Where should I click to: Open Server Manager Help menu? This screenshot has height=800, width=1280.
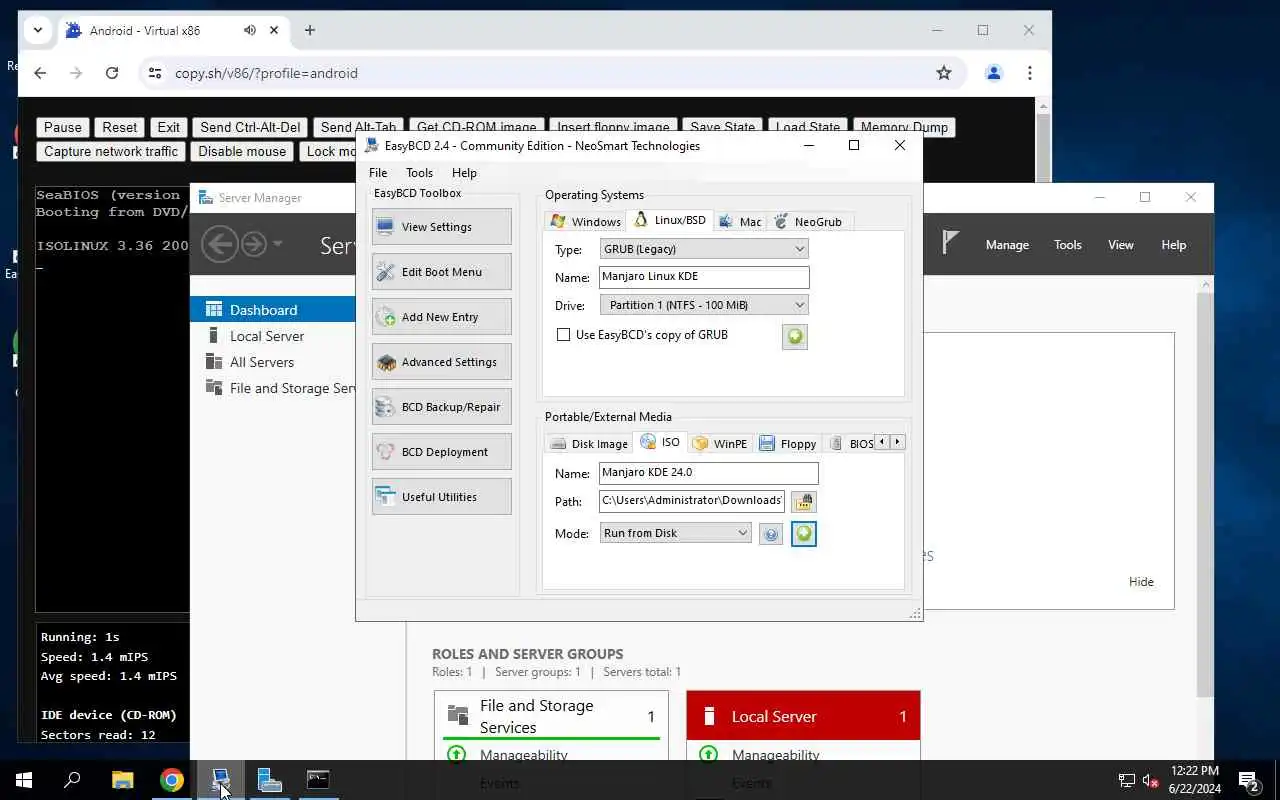[x=1174, y=245]
